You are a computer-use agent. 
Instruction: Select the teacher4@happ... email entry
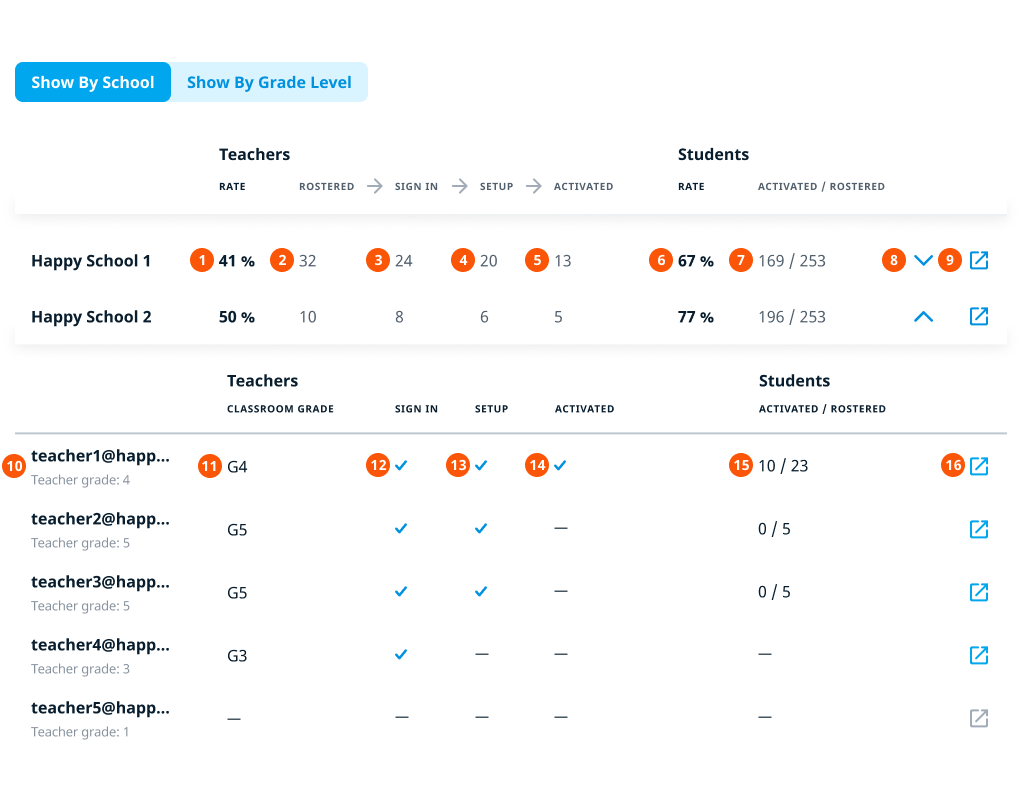tap(100, 645)
